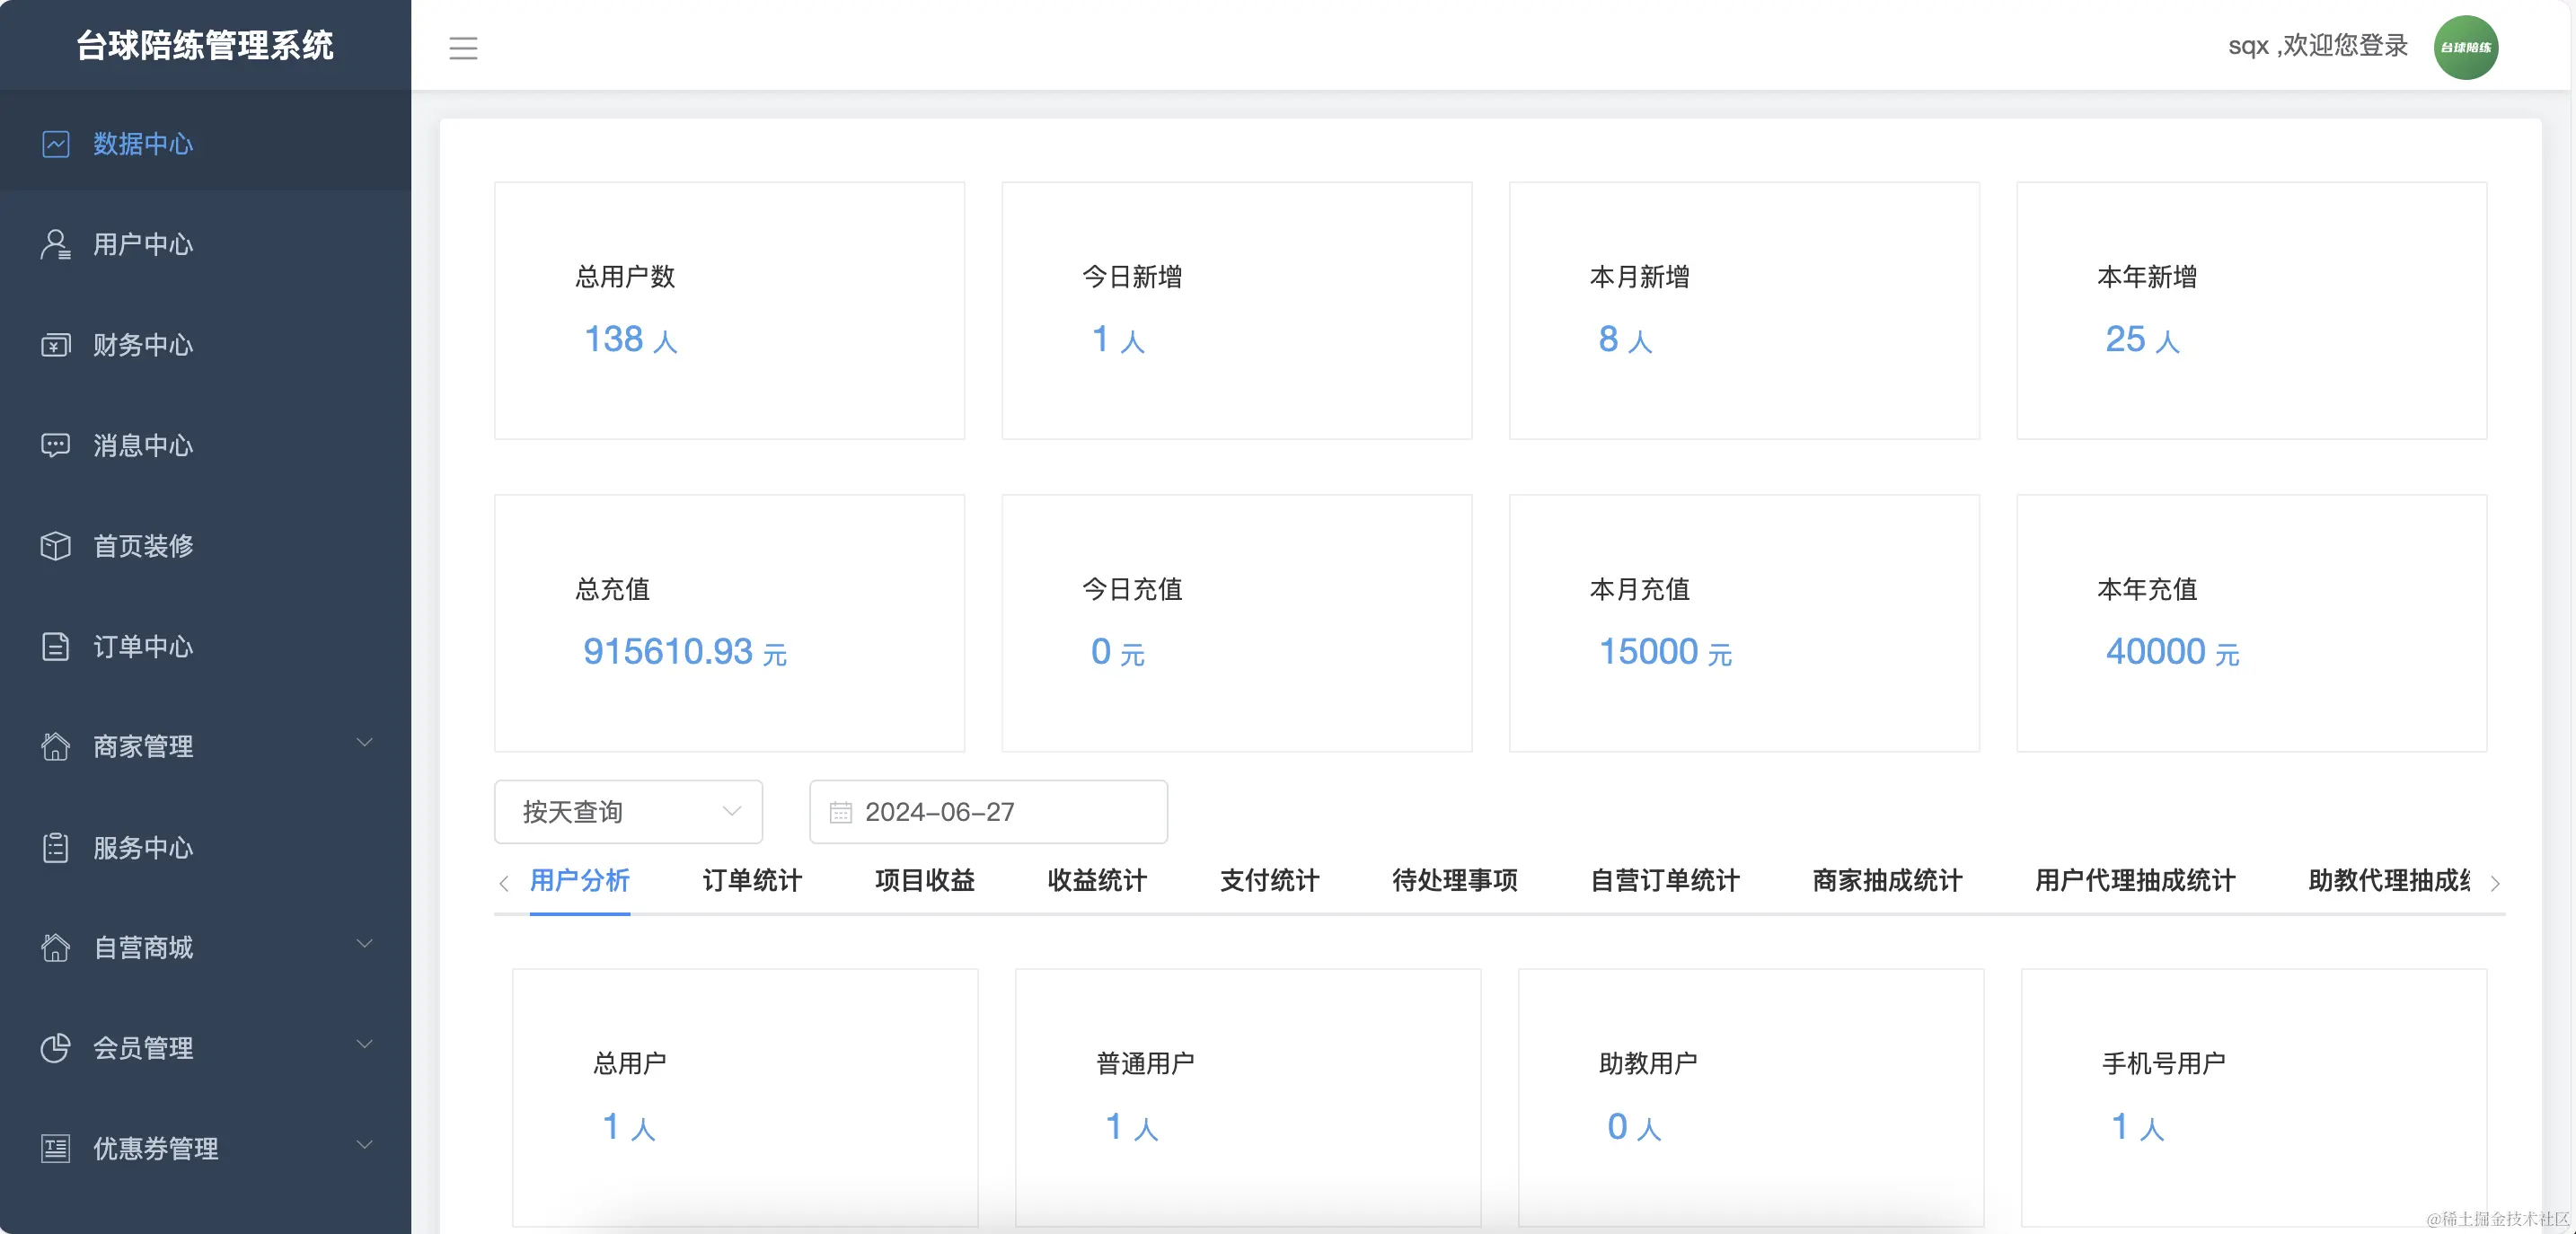This screenshot has width=2576, height=1234.
Task: Click the green user avatar top right
Action: coord(2466,46)
